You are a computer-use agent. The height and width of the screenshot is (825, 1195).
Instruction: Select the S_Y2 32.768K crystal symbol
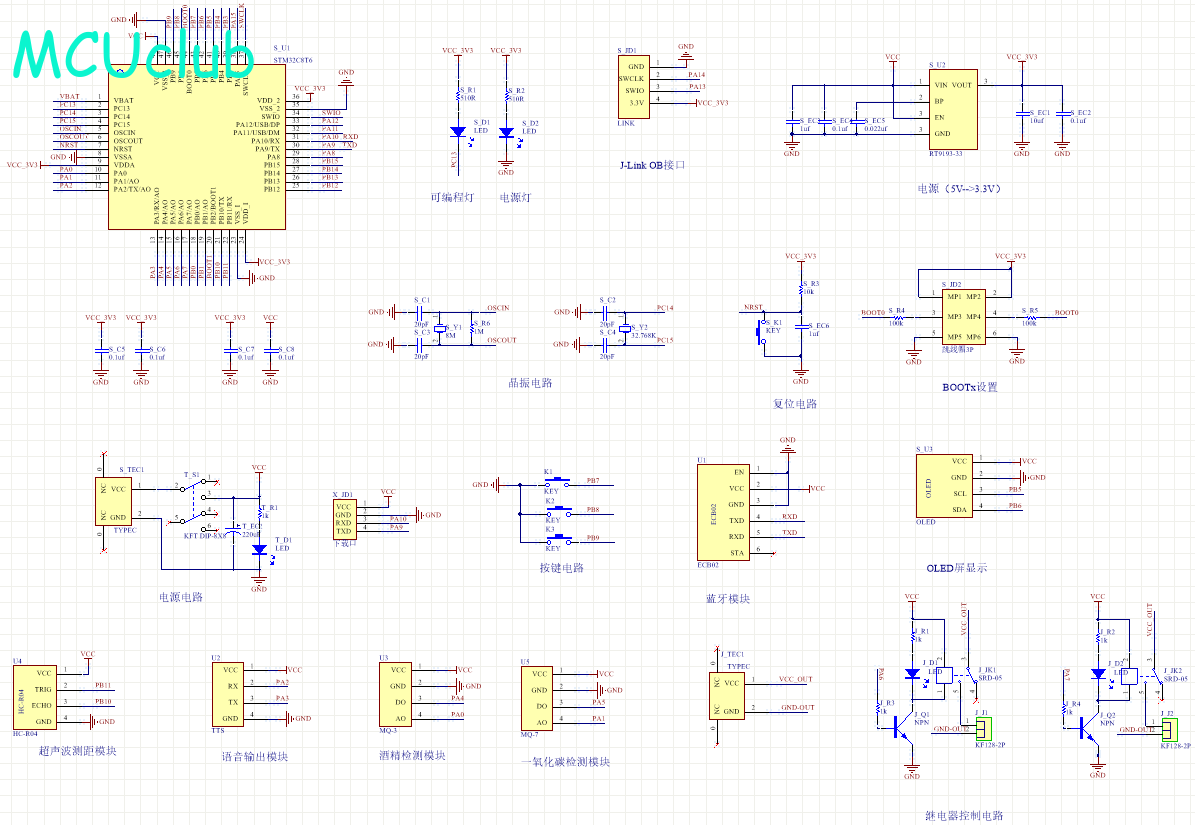click(625, 328)
